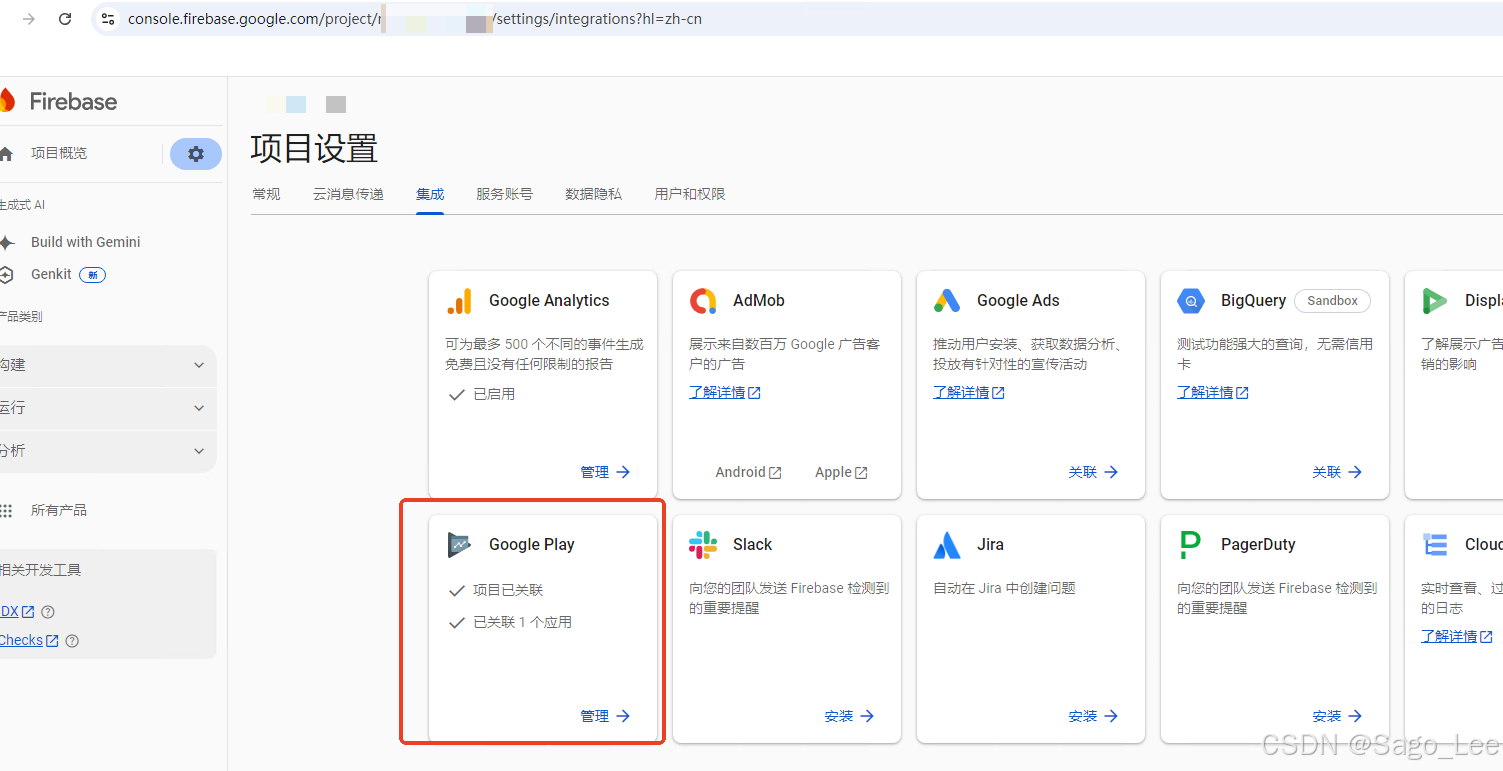Open Google Ads 了解详情 link
The image size is (1503, 771).
(x=969, y=393)
